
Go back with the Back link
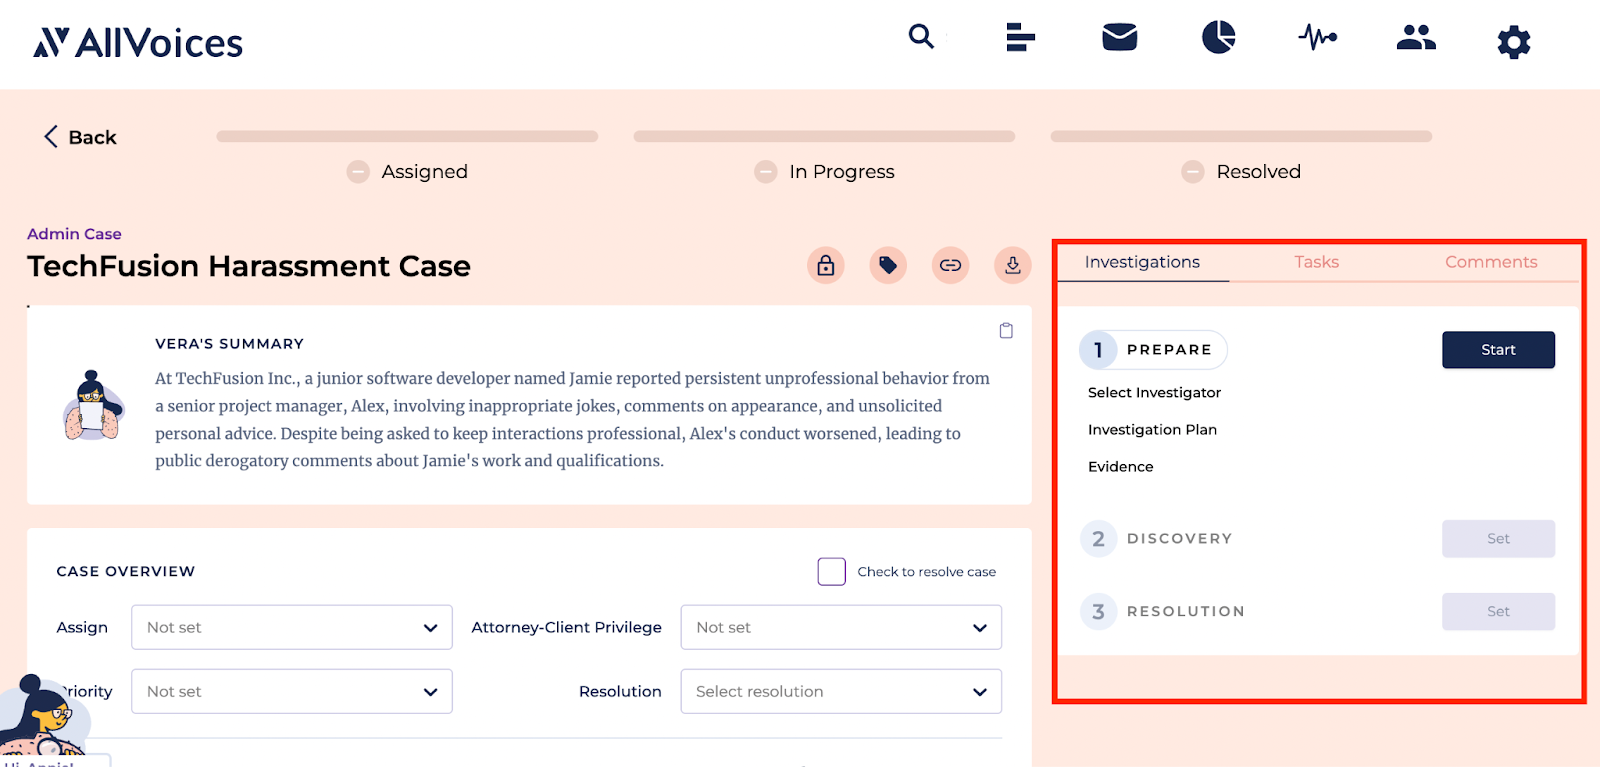tap(80, 137)
